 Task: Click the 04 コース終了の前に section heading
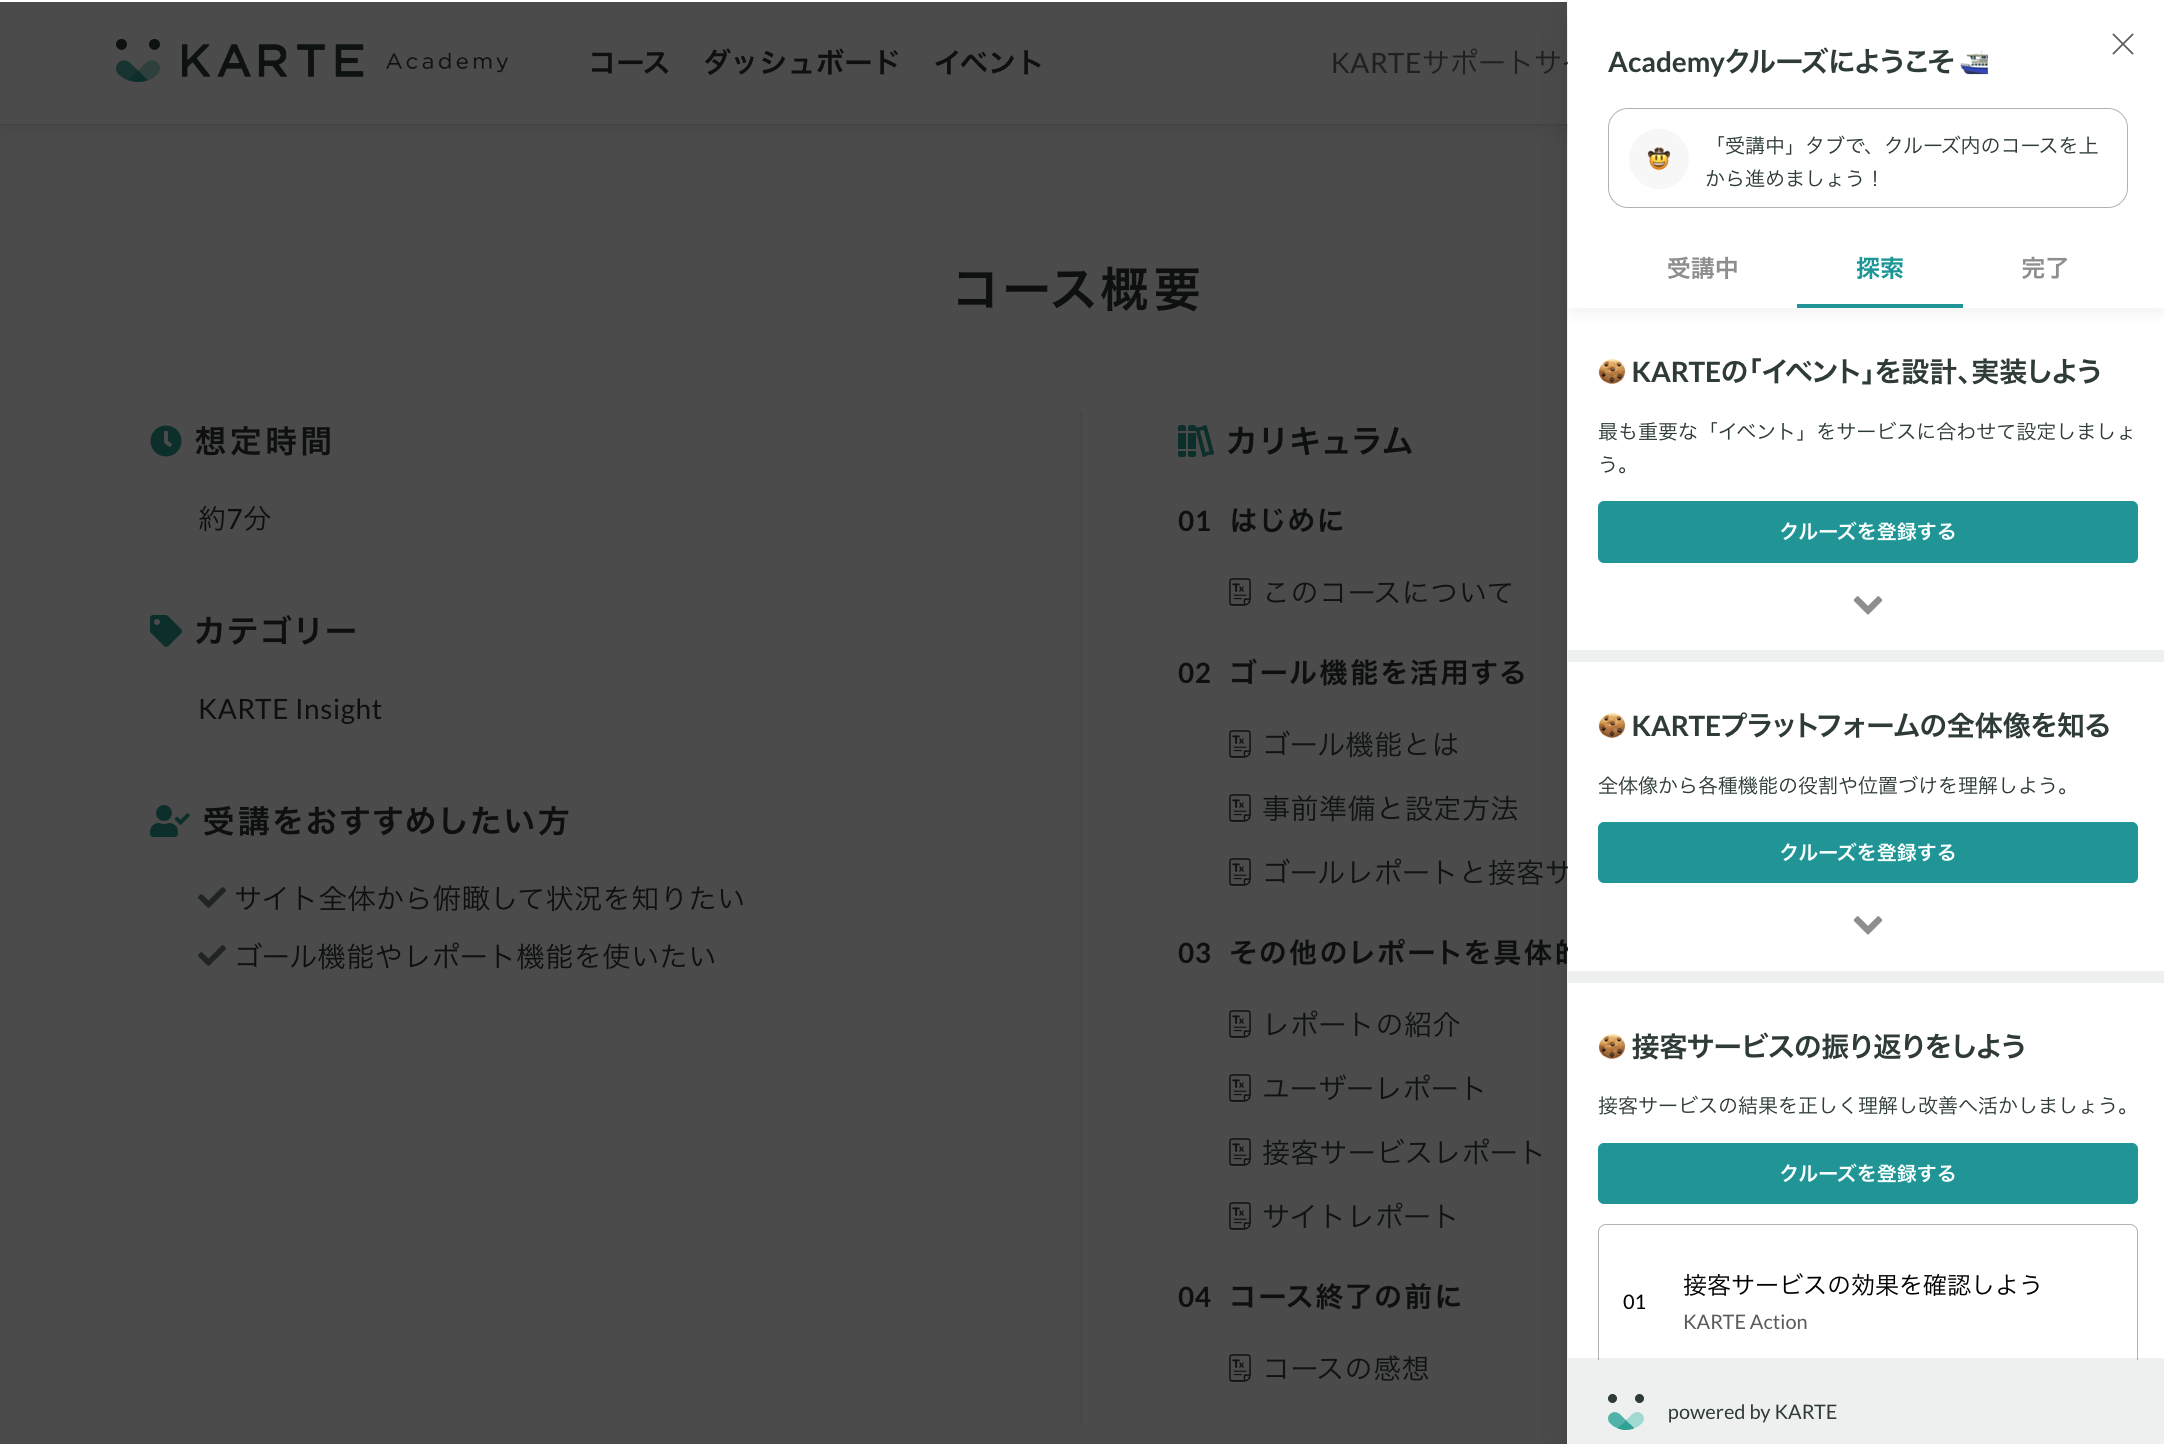[x=1319, y=1296]
